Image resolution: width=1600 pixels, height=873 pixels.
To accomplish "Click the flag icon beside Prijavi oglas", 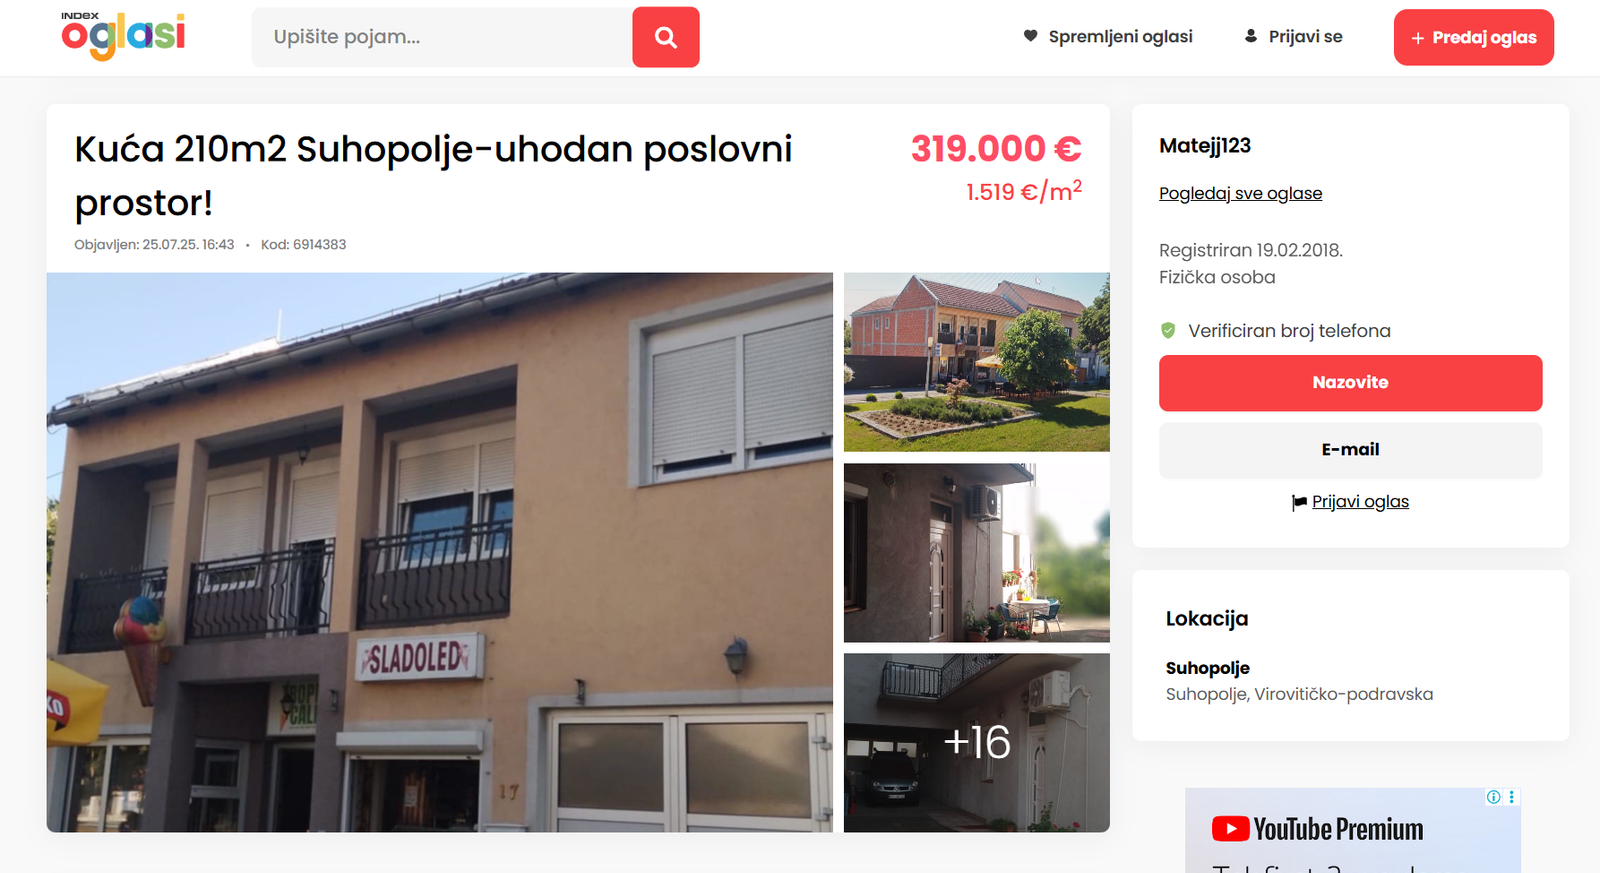I will click(x=1299, y=502).
